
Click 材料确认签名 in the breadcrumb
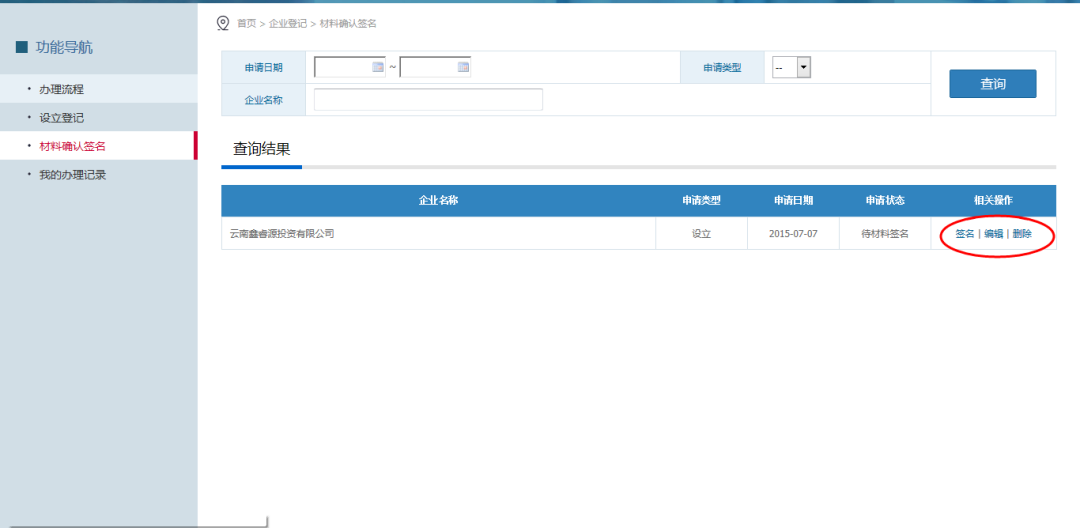pos(349,23)
